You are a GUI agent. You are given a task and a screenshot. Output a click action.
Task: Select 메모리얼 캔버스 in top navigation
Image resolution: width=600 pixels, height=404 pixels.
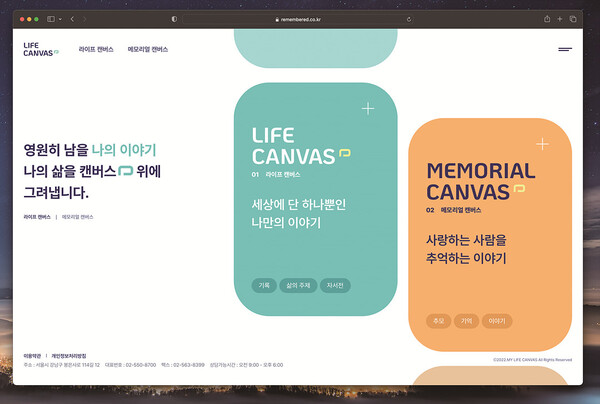148,49
